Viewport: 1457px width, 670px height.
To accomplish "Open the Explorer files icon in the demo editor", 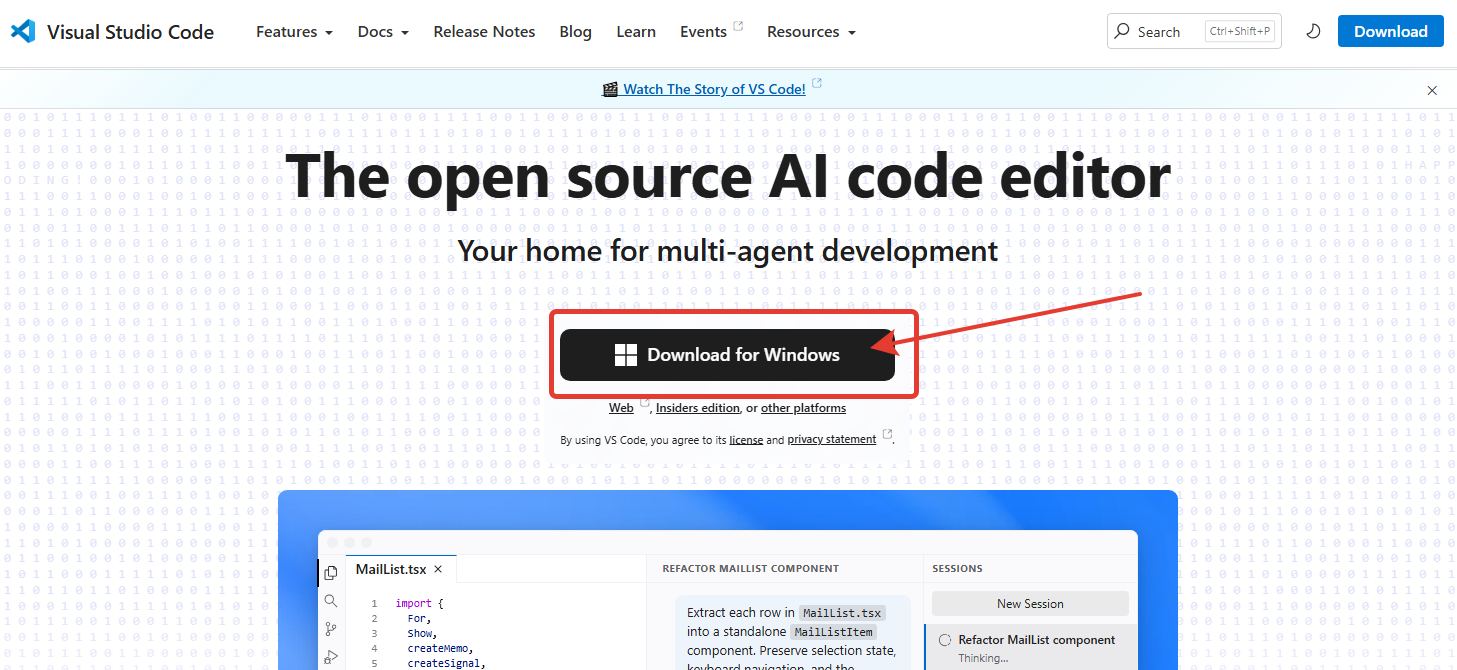I will coord(331,572).
